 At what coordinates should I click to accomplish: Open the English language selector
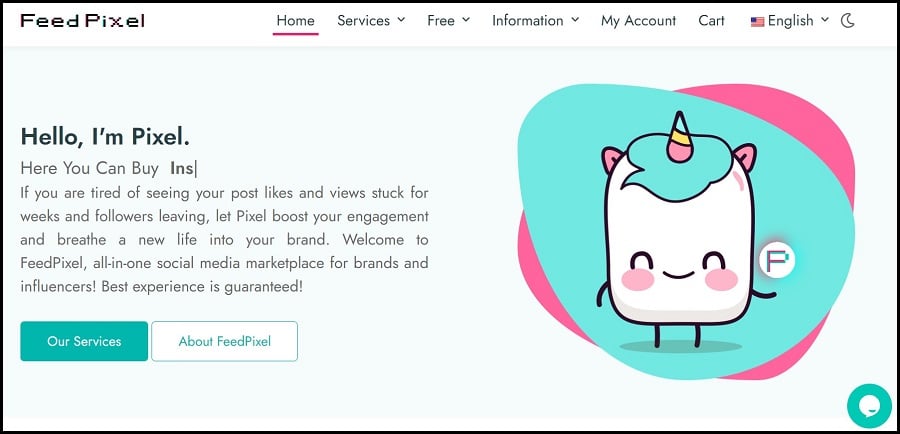pos(790,21)
